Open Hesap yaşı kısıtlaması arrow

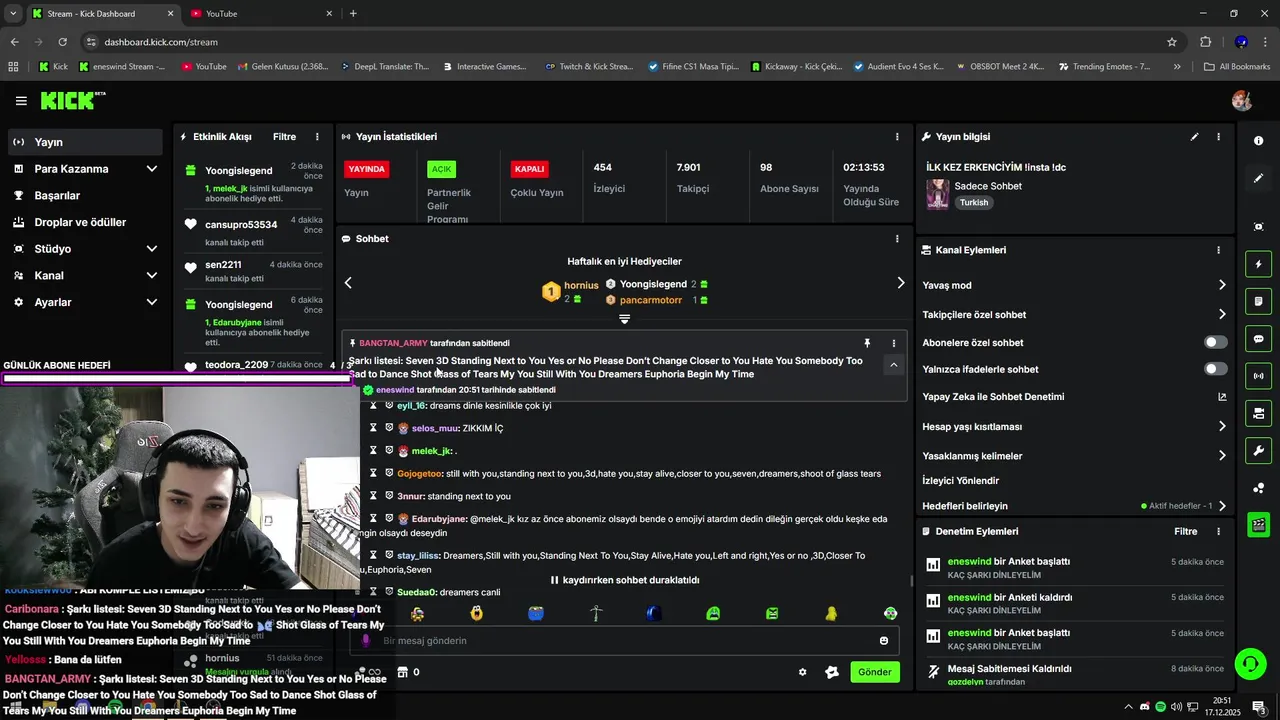point(1221,426)
